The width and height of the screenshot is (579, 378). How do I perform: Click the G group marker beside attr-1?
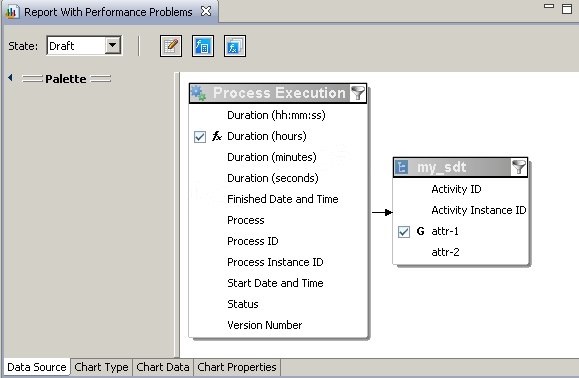click(420, 231)
